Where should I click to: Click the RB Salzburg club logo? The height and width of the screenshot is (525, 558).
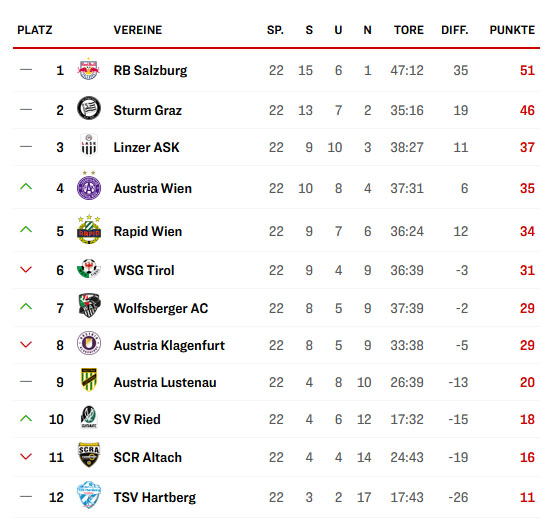[x=89, y=69]
